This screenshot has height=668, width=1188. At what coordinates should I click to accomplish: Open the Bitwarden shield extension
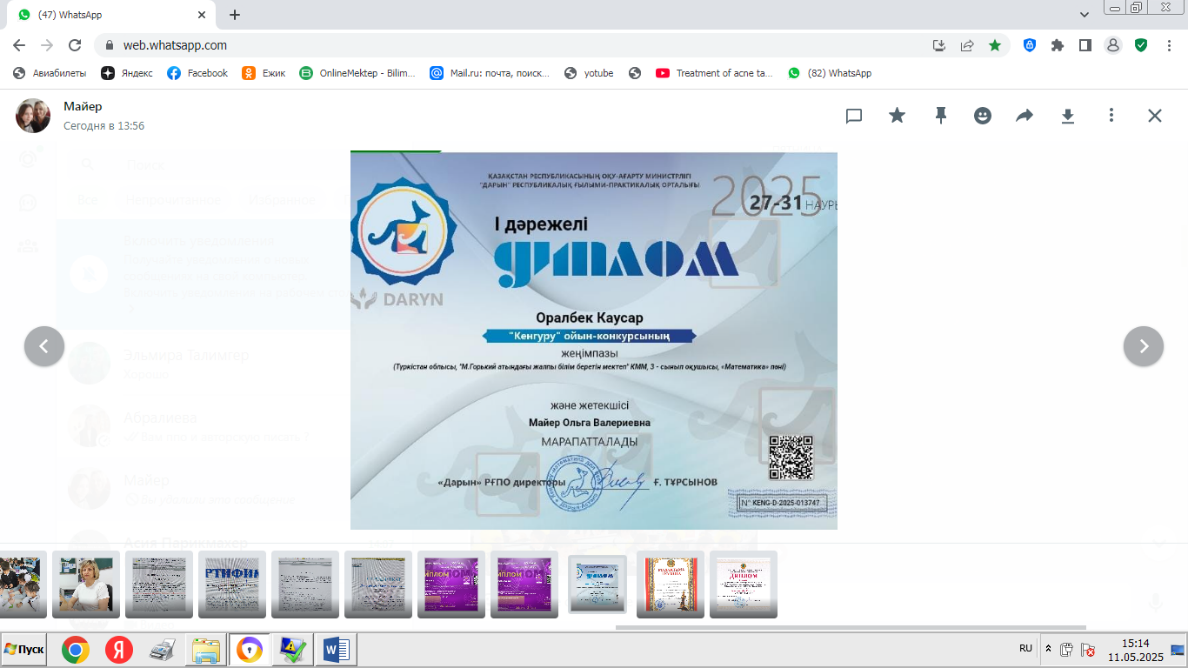pyautogui.click(x=1030, y=45)
